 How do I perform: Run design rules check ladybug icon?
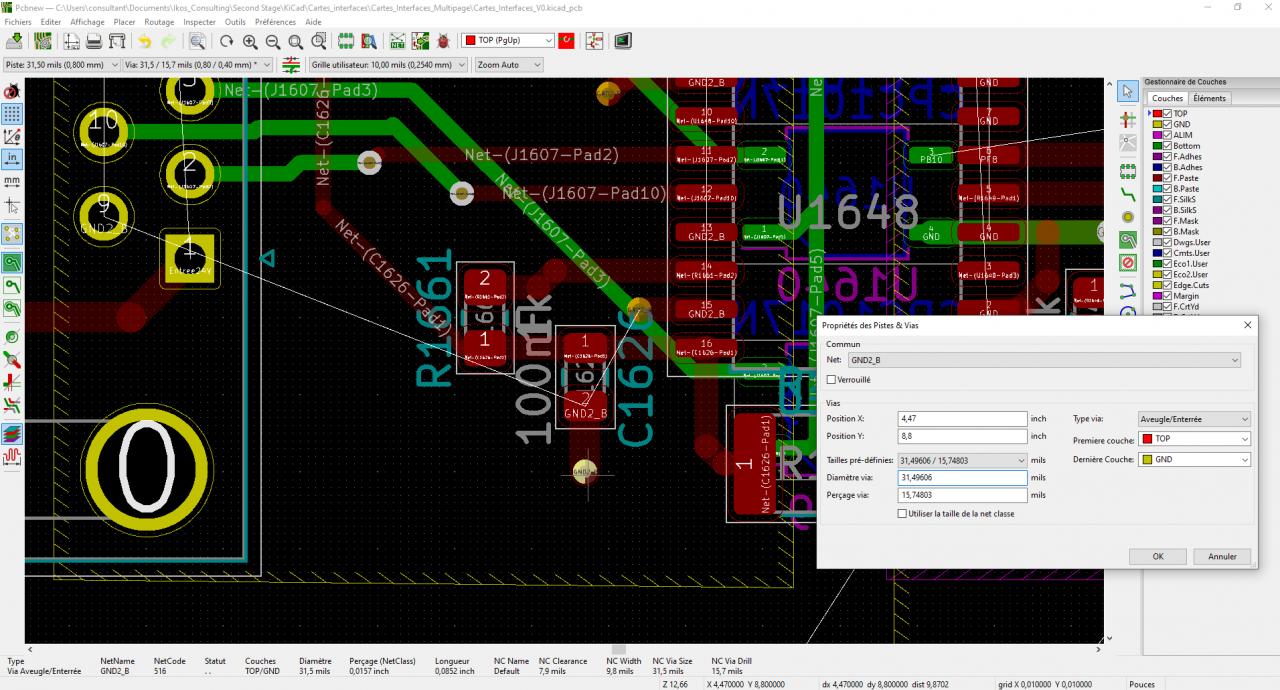(x=443, y=41)
